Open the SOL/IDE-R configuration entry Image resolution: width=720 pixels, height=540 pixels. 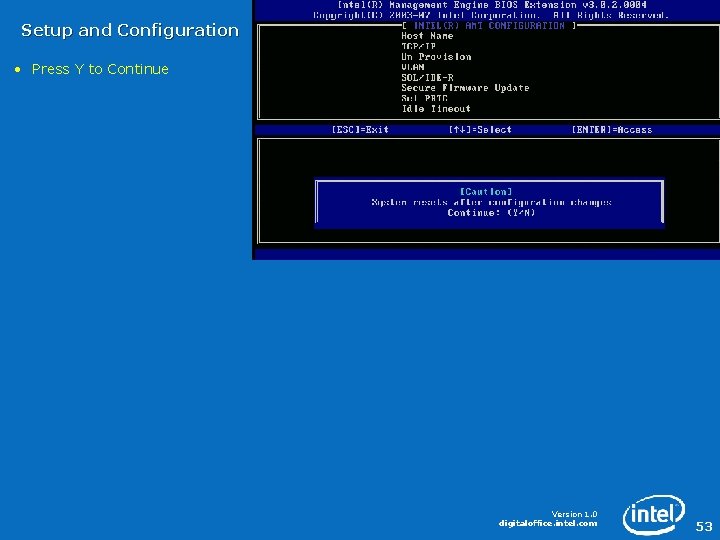coord(427,78)
